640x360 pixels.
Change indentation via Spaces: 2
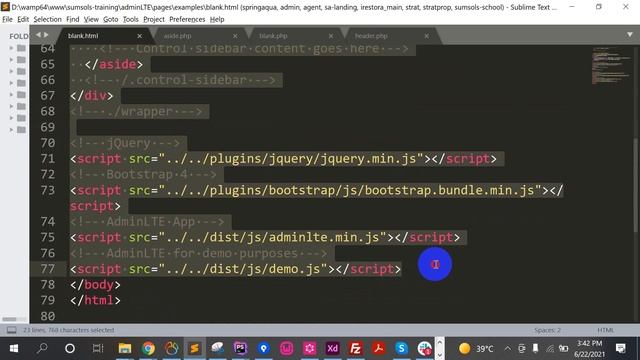(x=547, y=330)
